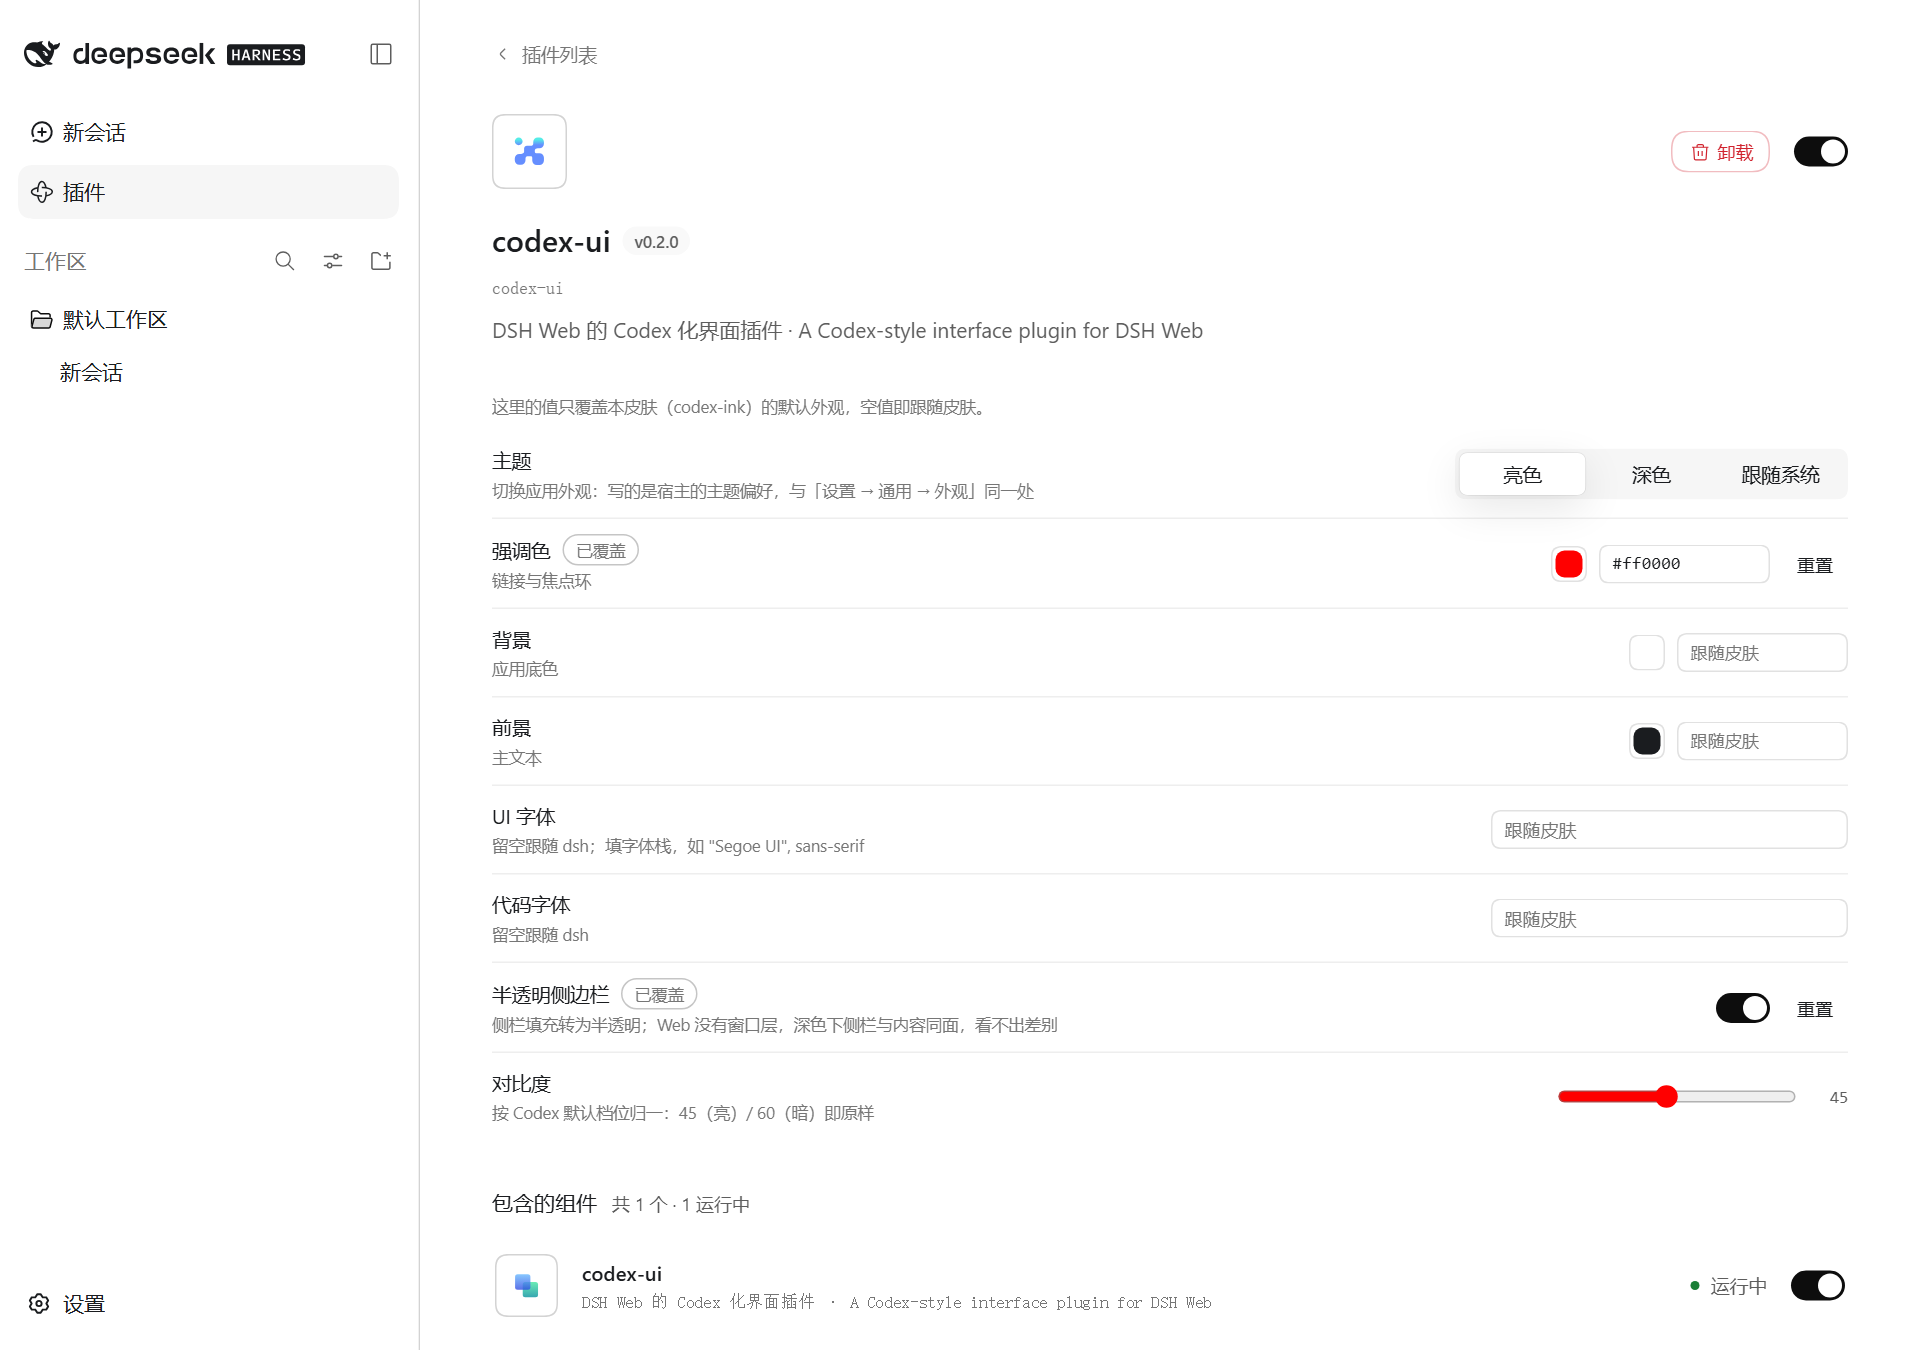Click the 对比度 contrast slider

[x=1677, y=1097]
